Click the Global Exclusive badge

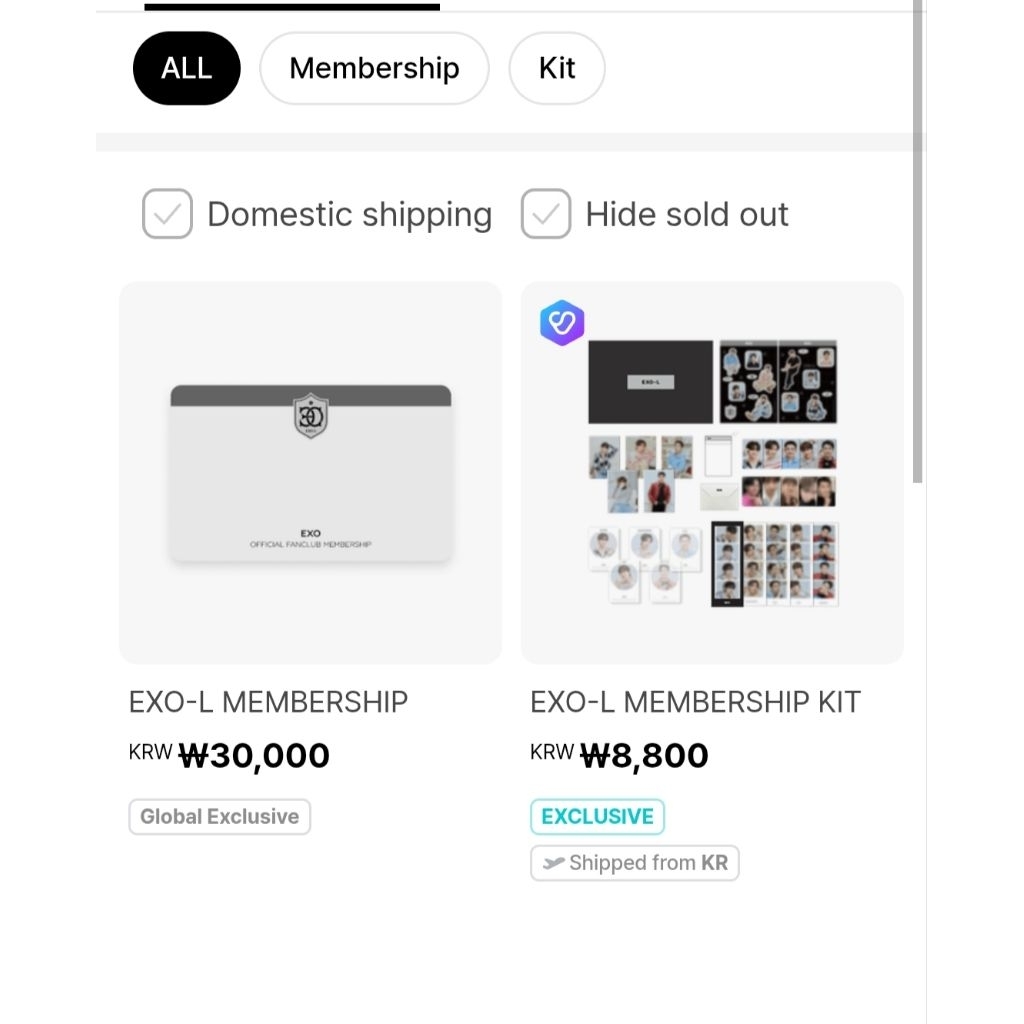219,816
